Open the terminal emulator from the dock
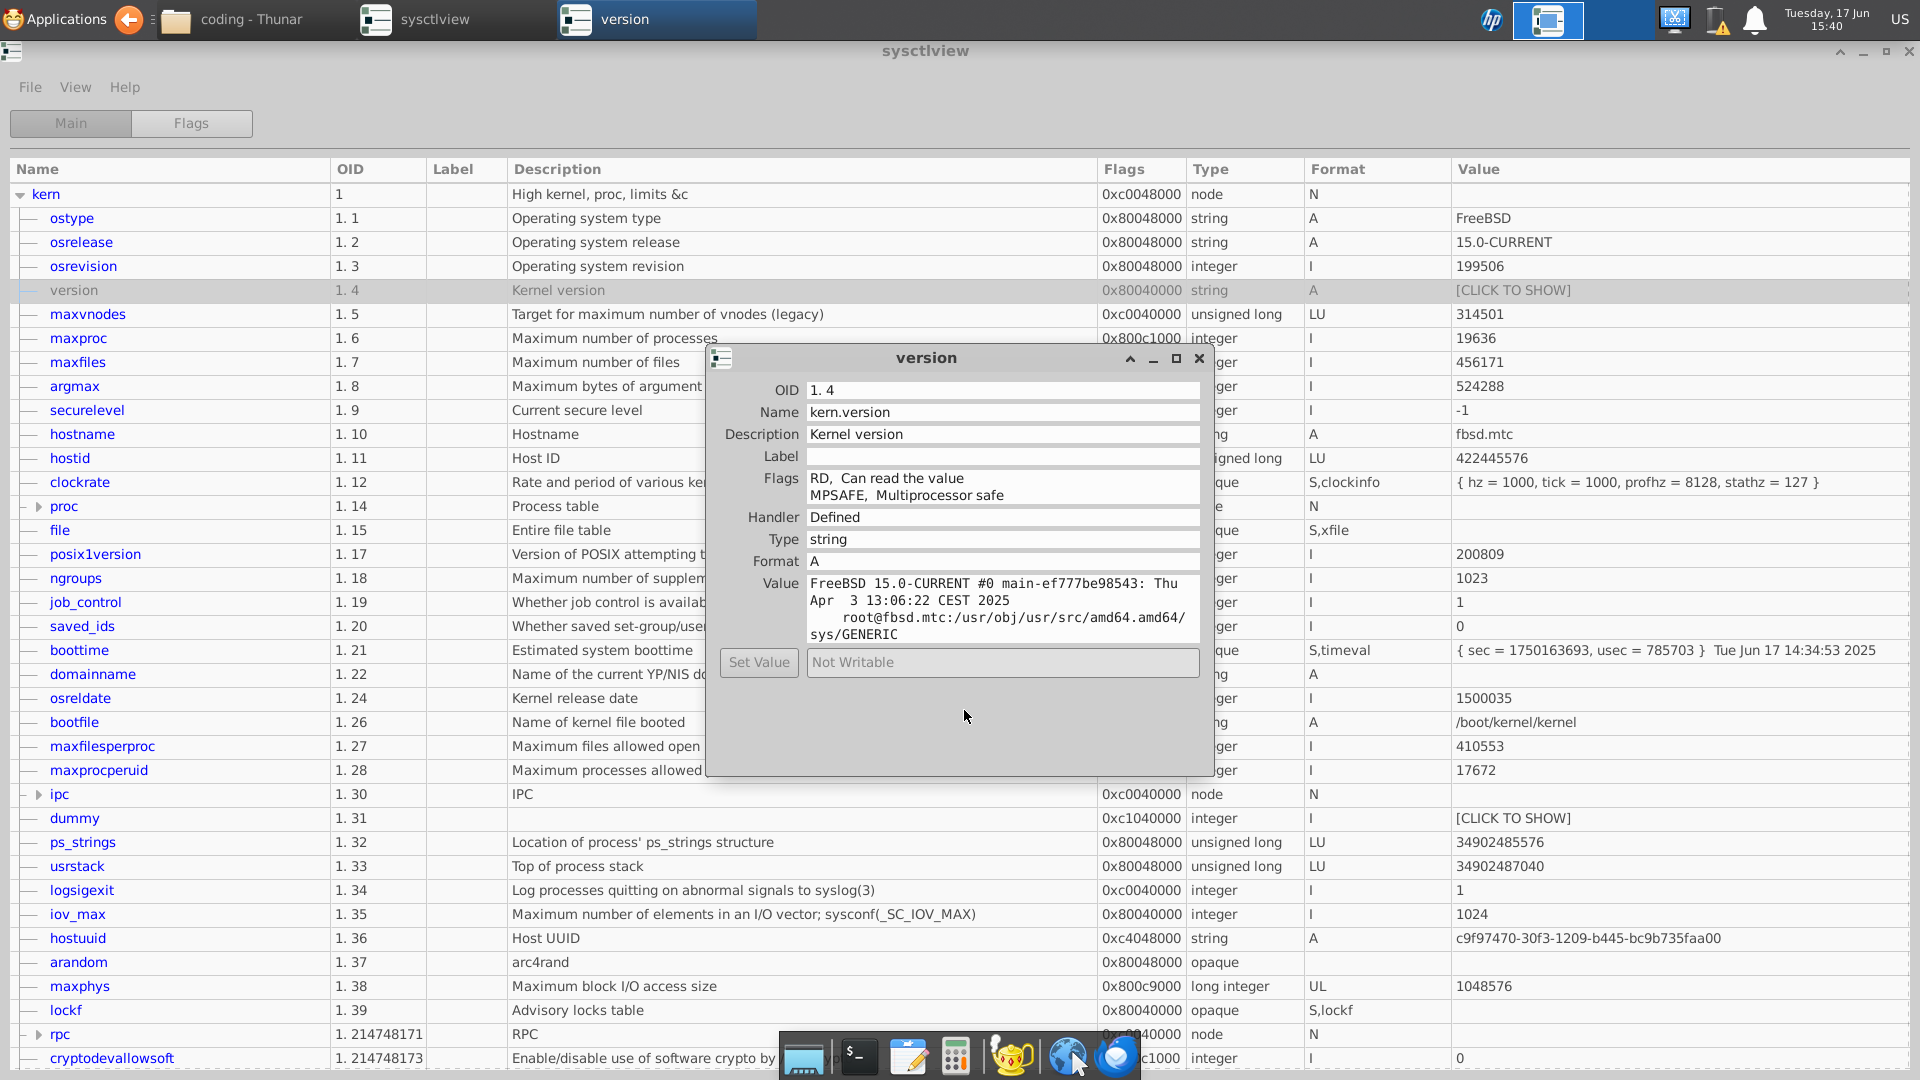 click(859, 1056)
